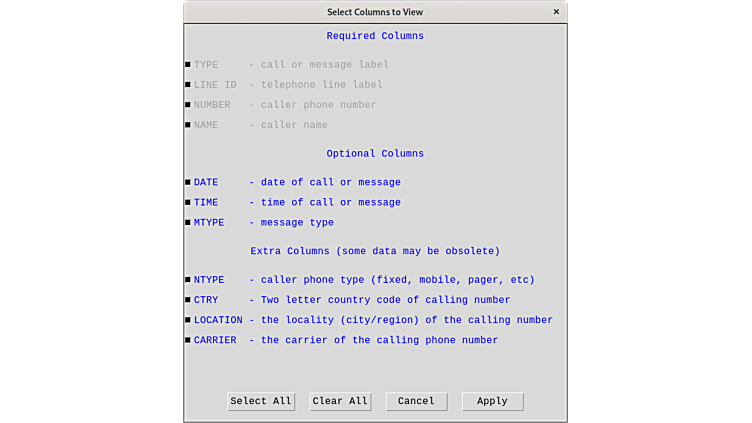Click the Extra Columns heading text

375,251
